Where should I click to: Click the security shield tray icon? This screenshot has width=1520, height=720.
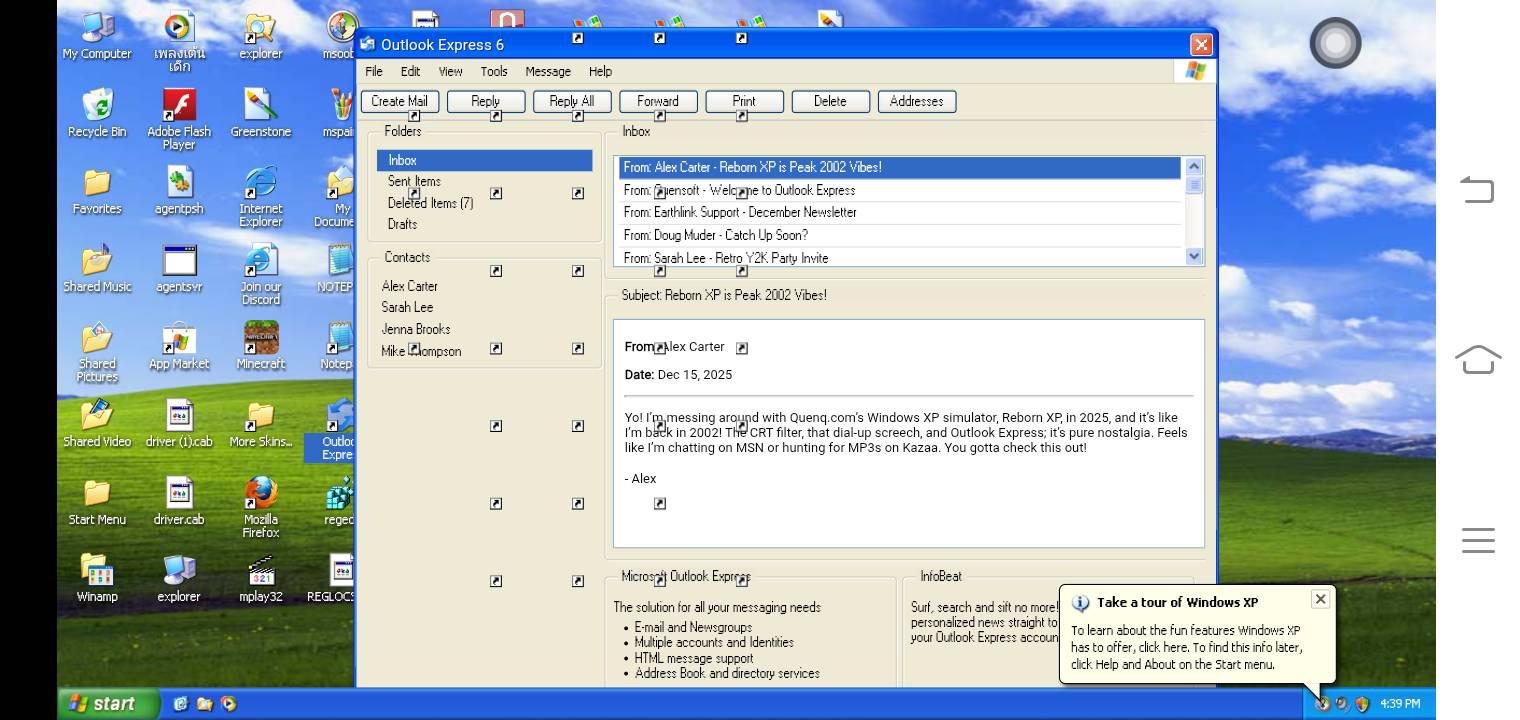click(x=1362, y=704)
